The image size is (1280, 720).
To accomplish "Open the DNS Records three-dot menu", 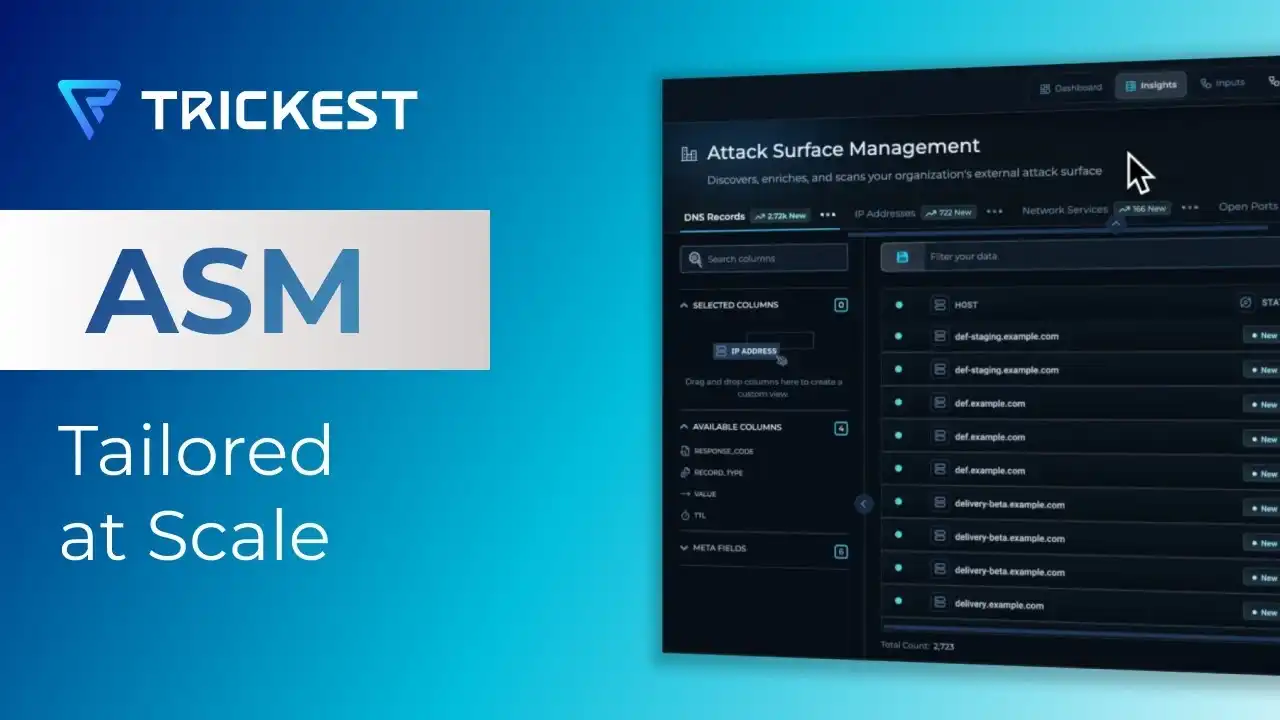I will point(828,214).
